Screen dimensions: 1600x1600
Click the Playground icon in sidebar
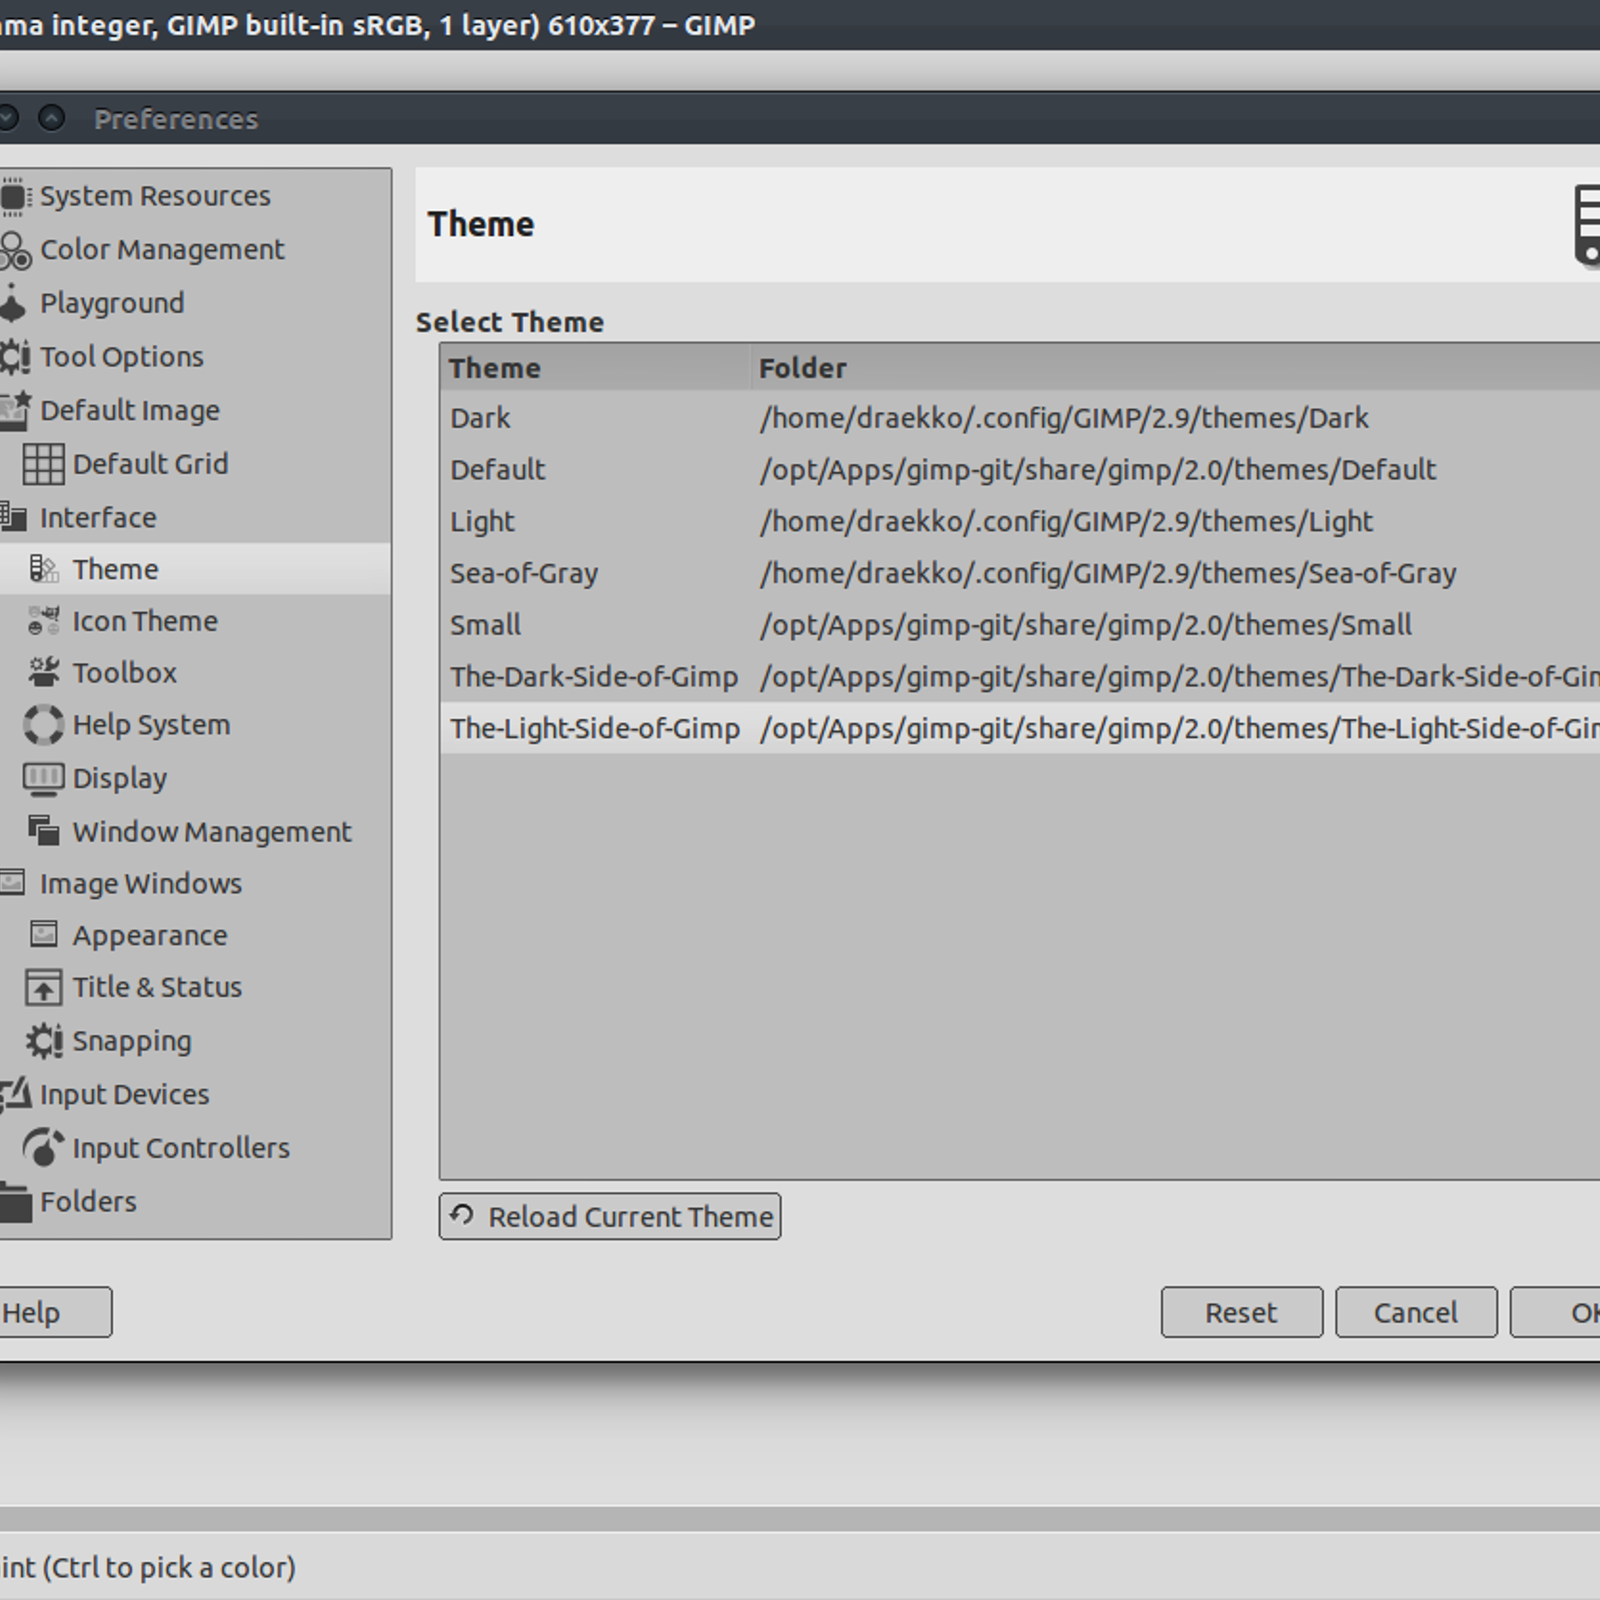click(x=12, y=303)
